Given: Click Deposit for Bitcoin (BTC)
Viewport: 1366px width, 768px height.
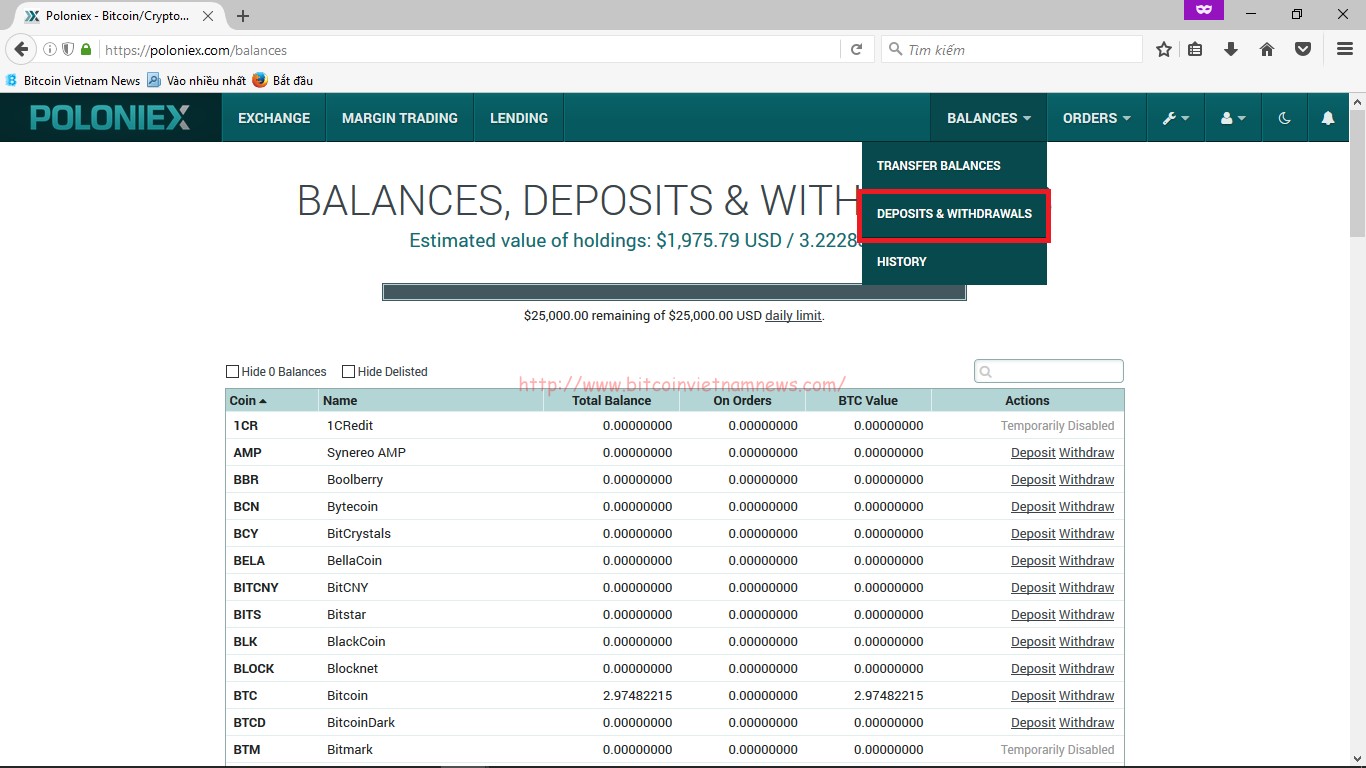Looking at the screenshot, I should pyautogui.click(x=1033, y=695).
